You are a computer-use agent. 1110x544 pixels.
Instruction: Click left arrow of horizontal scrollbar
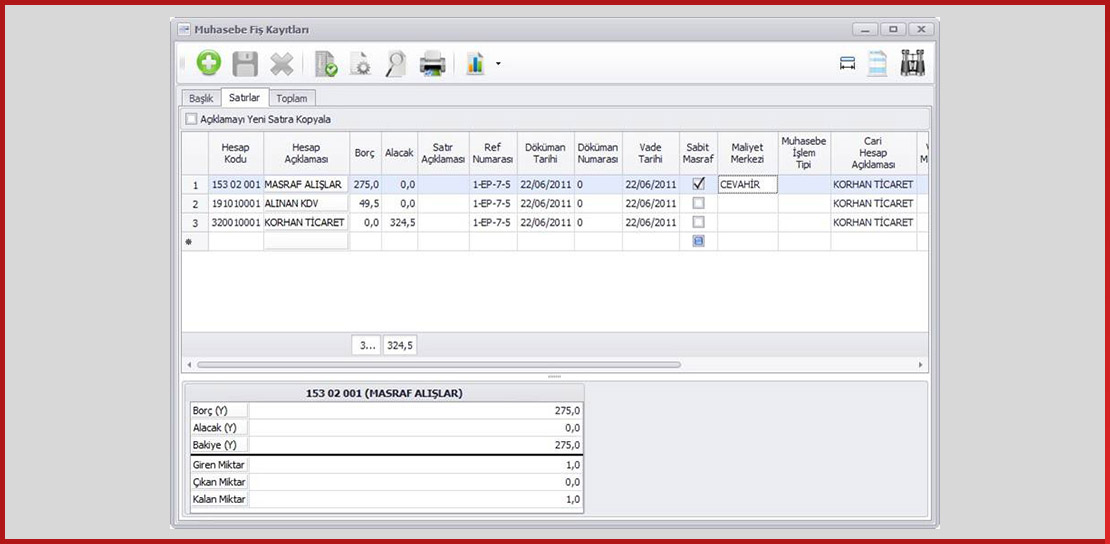[190, 365]
